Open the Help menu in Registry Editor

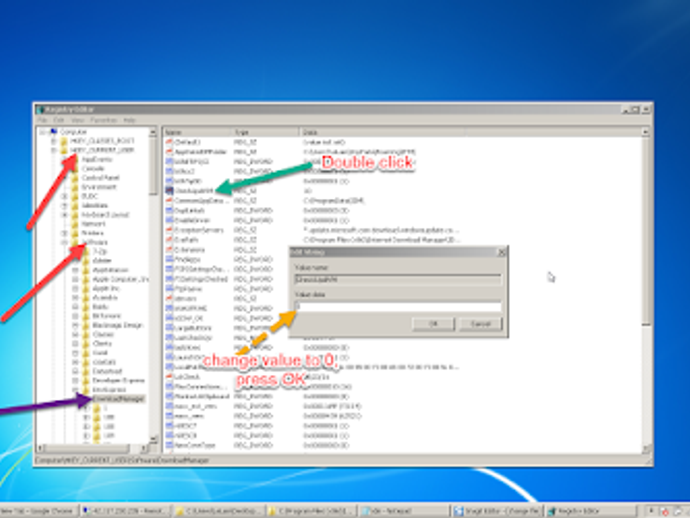tap(129, 120)
